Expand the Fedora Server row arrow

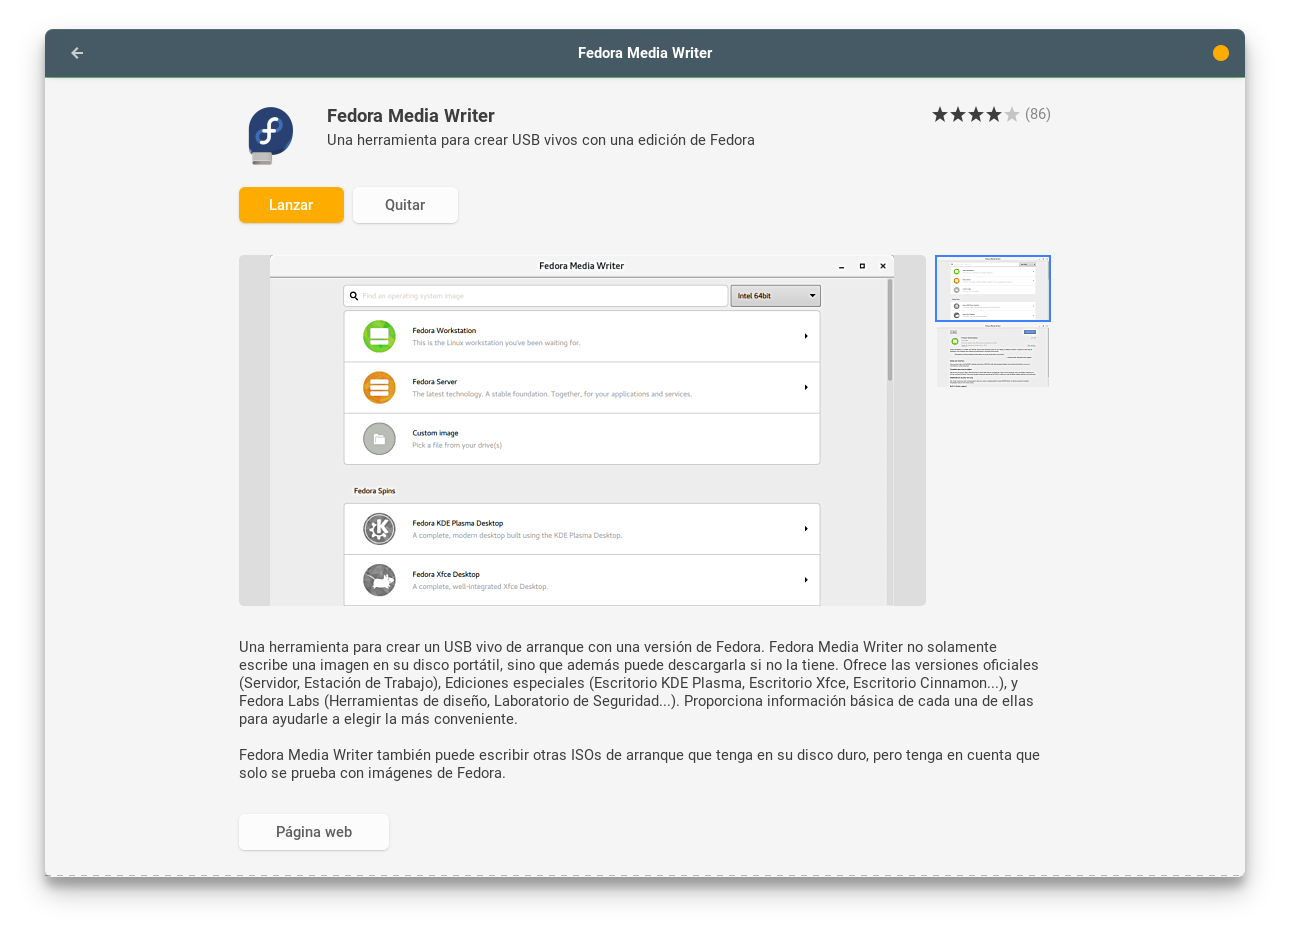[806, 387]
